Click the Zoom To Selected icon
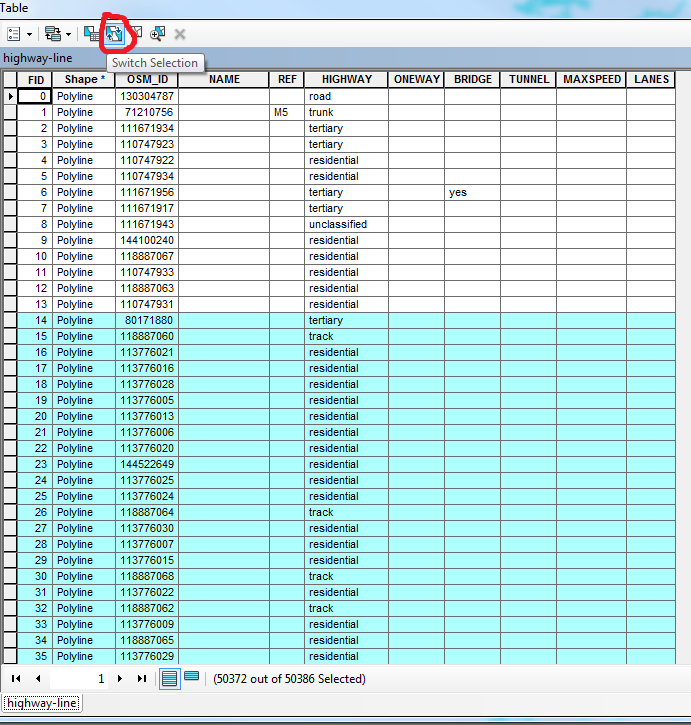 tap(158, 34)
